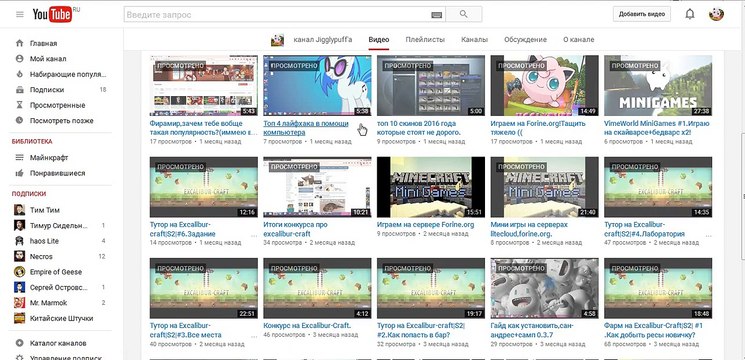Click the Посмотреть позже clock icon
Screen dimensions: 745x360
coord(19,121)
